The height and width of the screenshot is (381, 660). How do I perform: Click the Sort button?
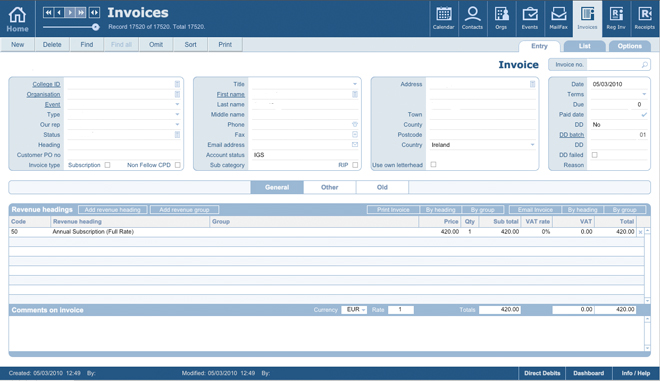(190, 45)
